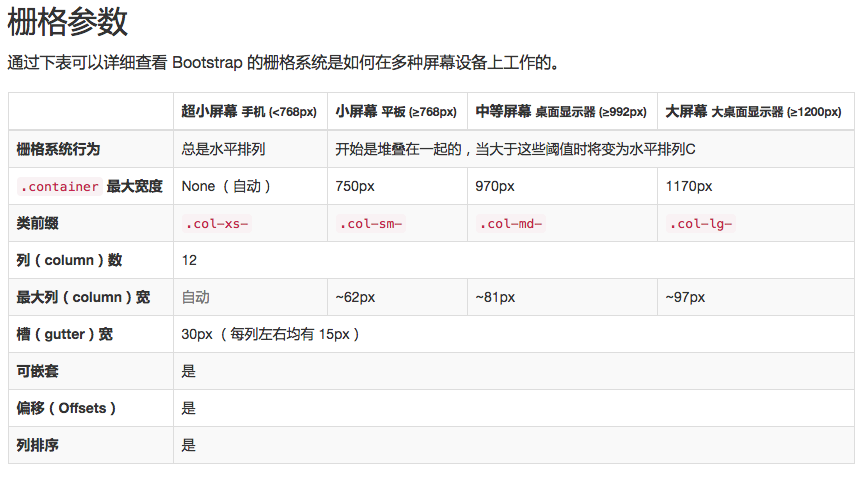Viewport: 865px width, 483px height.
Task: Click the 栅格参数 page heading
Action: tap(67, 22)
